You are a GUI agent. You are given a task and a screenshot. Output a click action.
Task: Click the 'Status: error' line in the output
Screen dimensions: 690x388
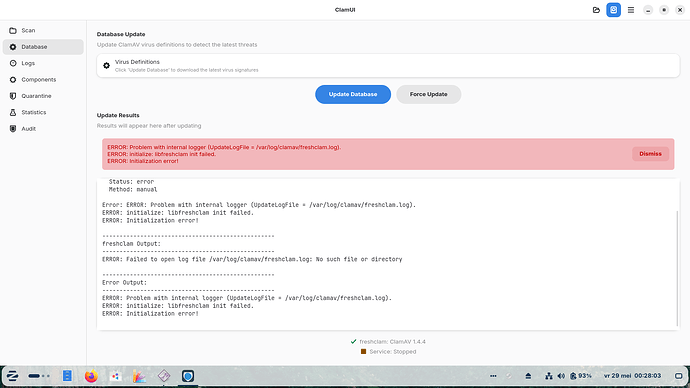coord(131,181)
